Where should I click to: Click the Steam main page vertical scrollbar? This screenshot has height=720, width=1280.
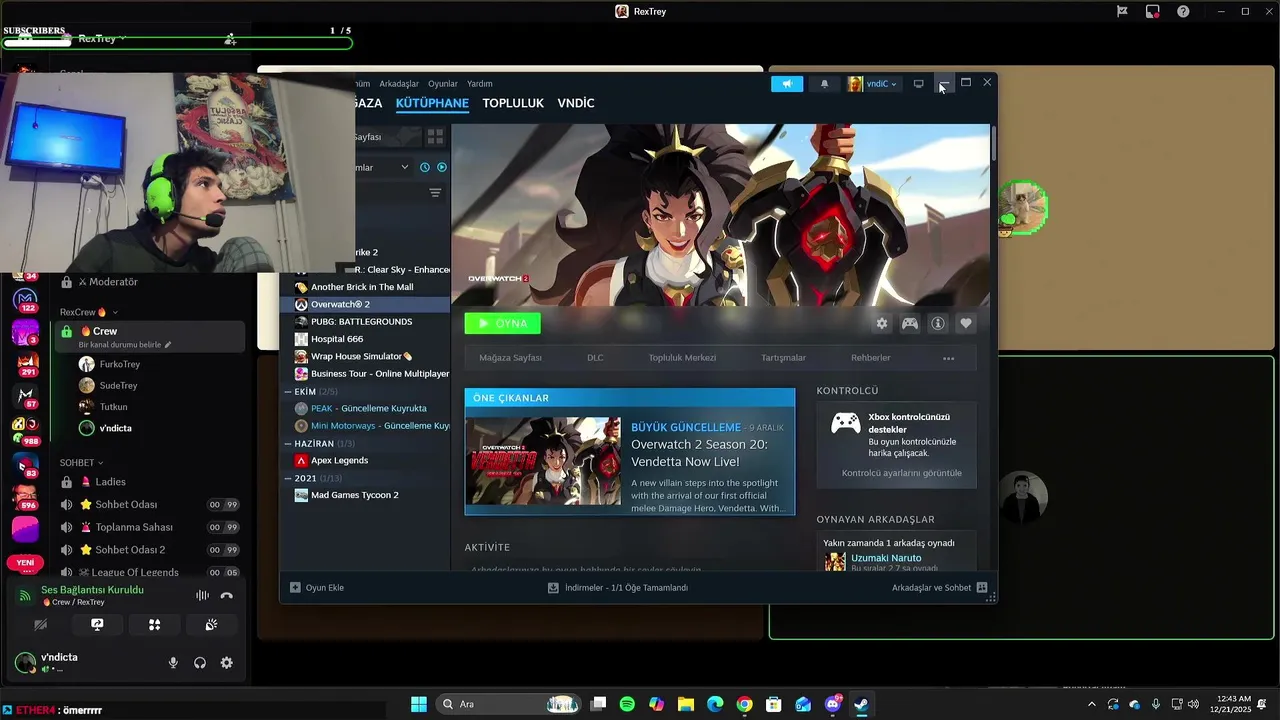pos(993,143)
